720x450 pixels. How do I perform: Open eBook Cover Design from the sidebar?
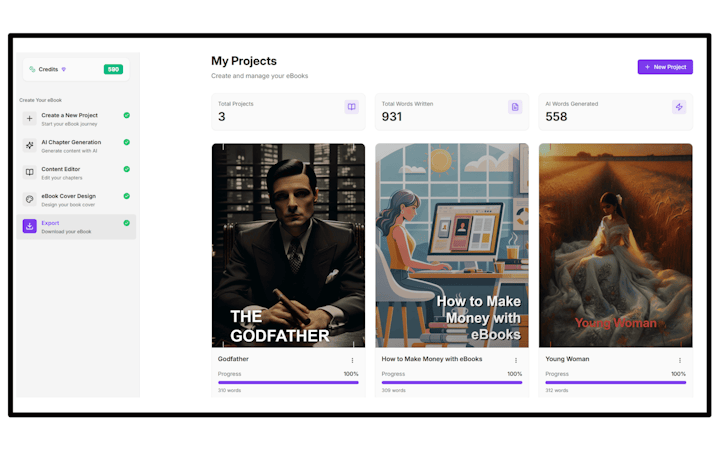point(76,200)
